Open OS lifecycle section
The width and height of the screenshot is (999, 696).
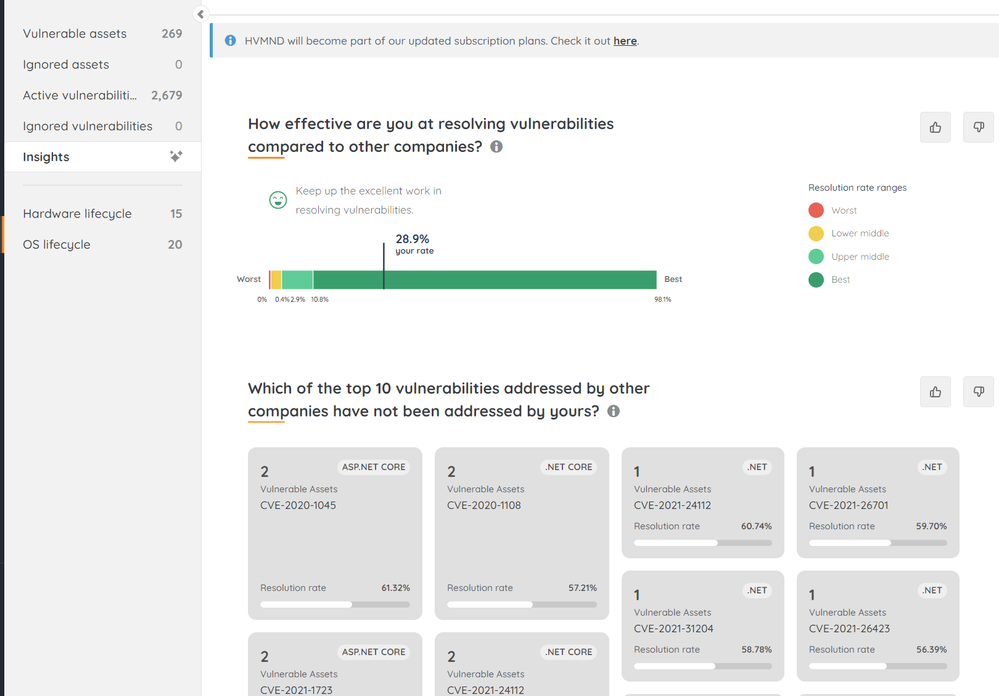pyautogui.click(x=57, y=245)
